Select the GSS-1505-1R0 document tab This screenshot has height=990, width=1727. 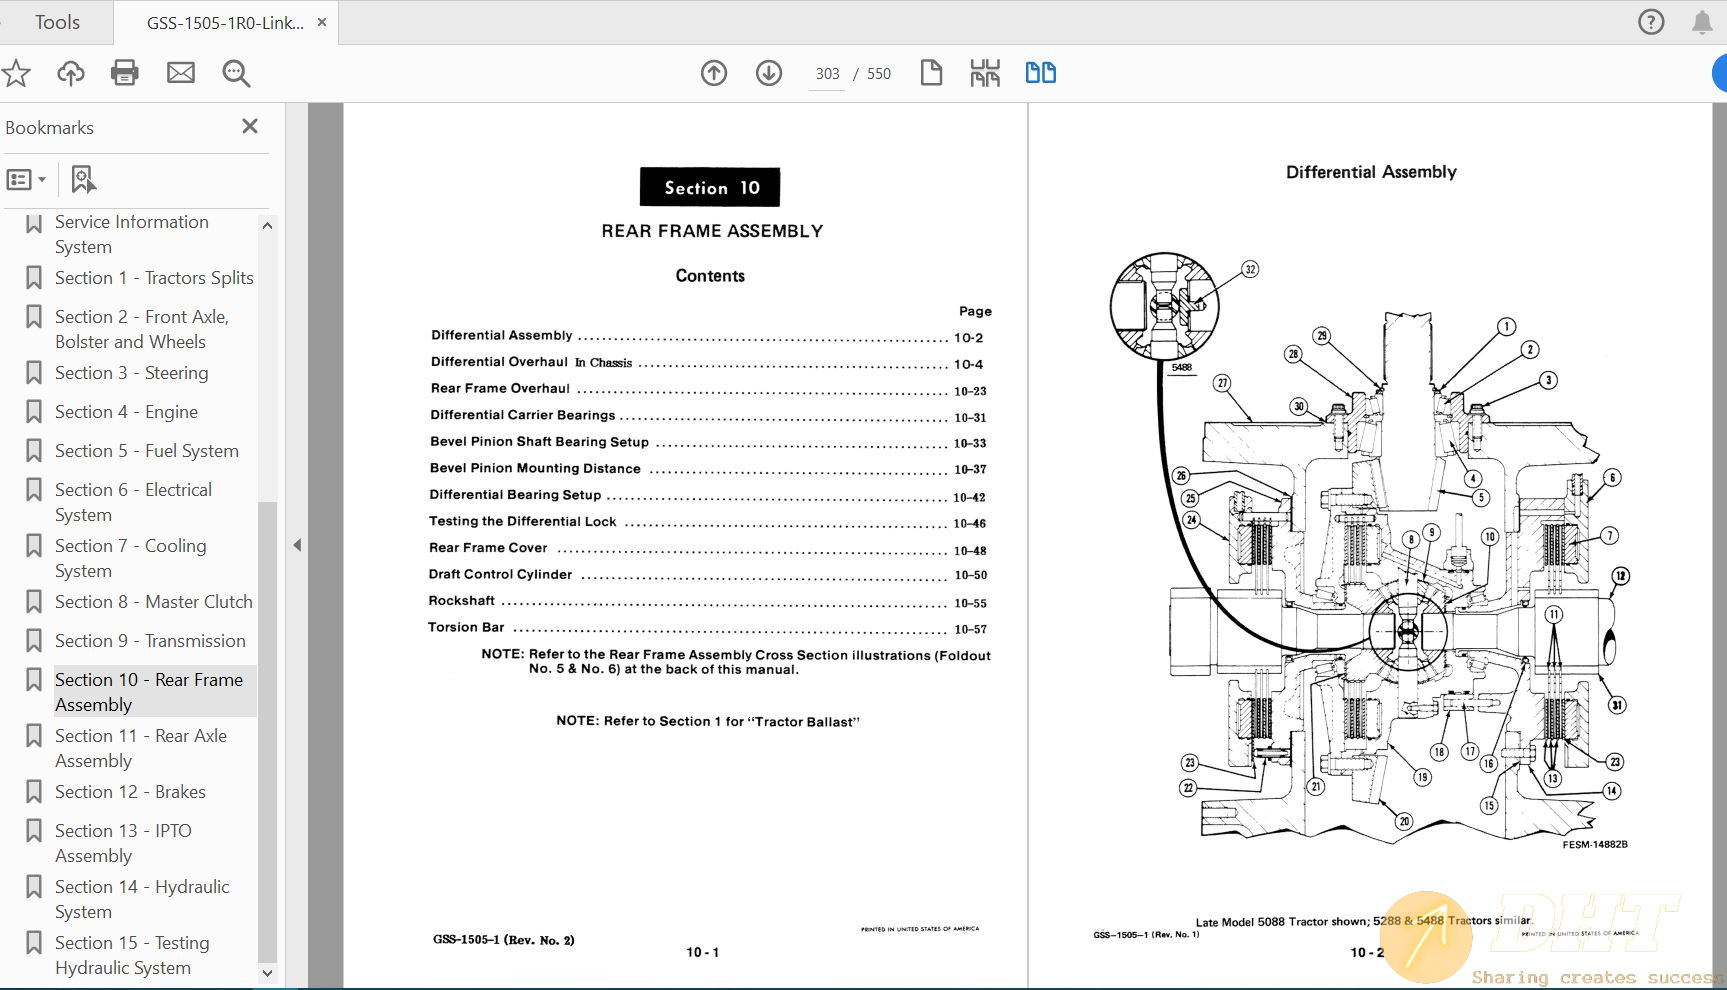pos(225,23)
